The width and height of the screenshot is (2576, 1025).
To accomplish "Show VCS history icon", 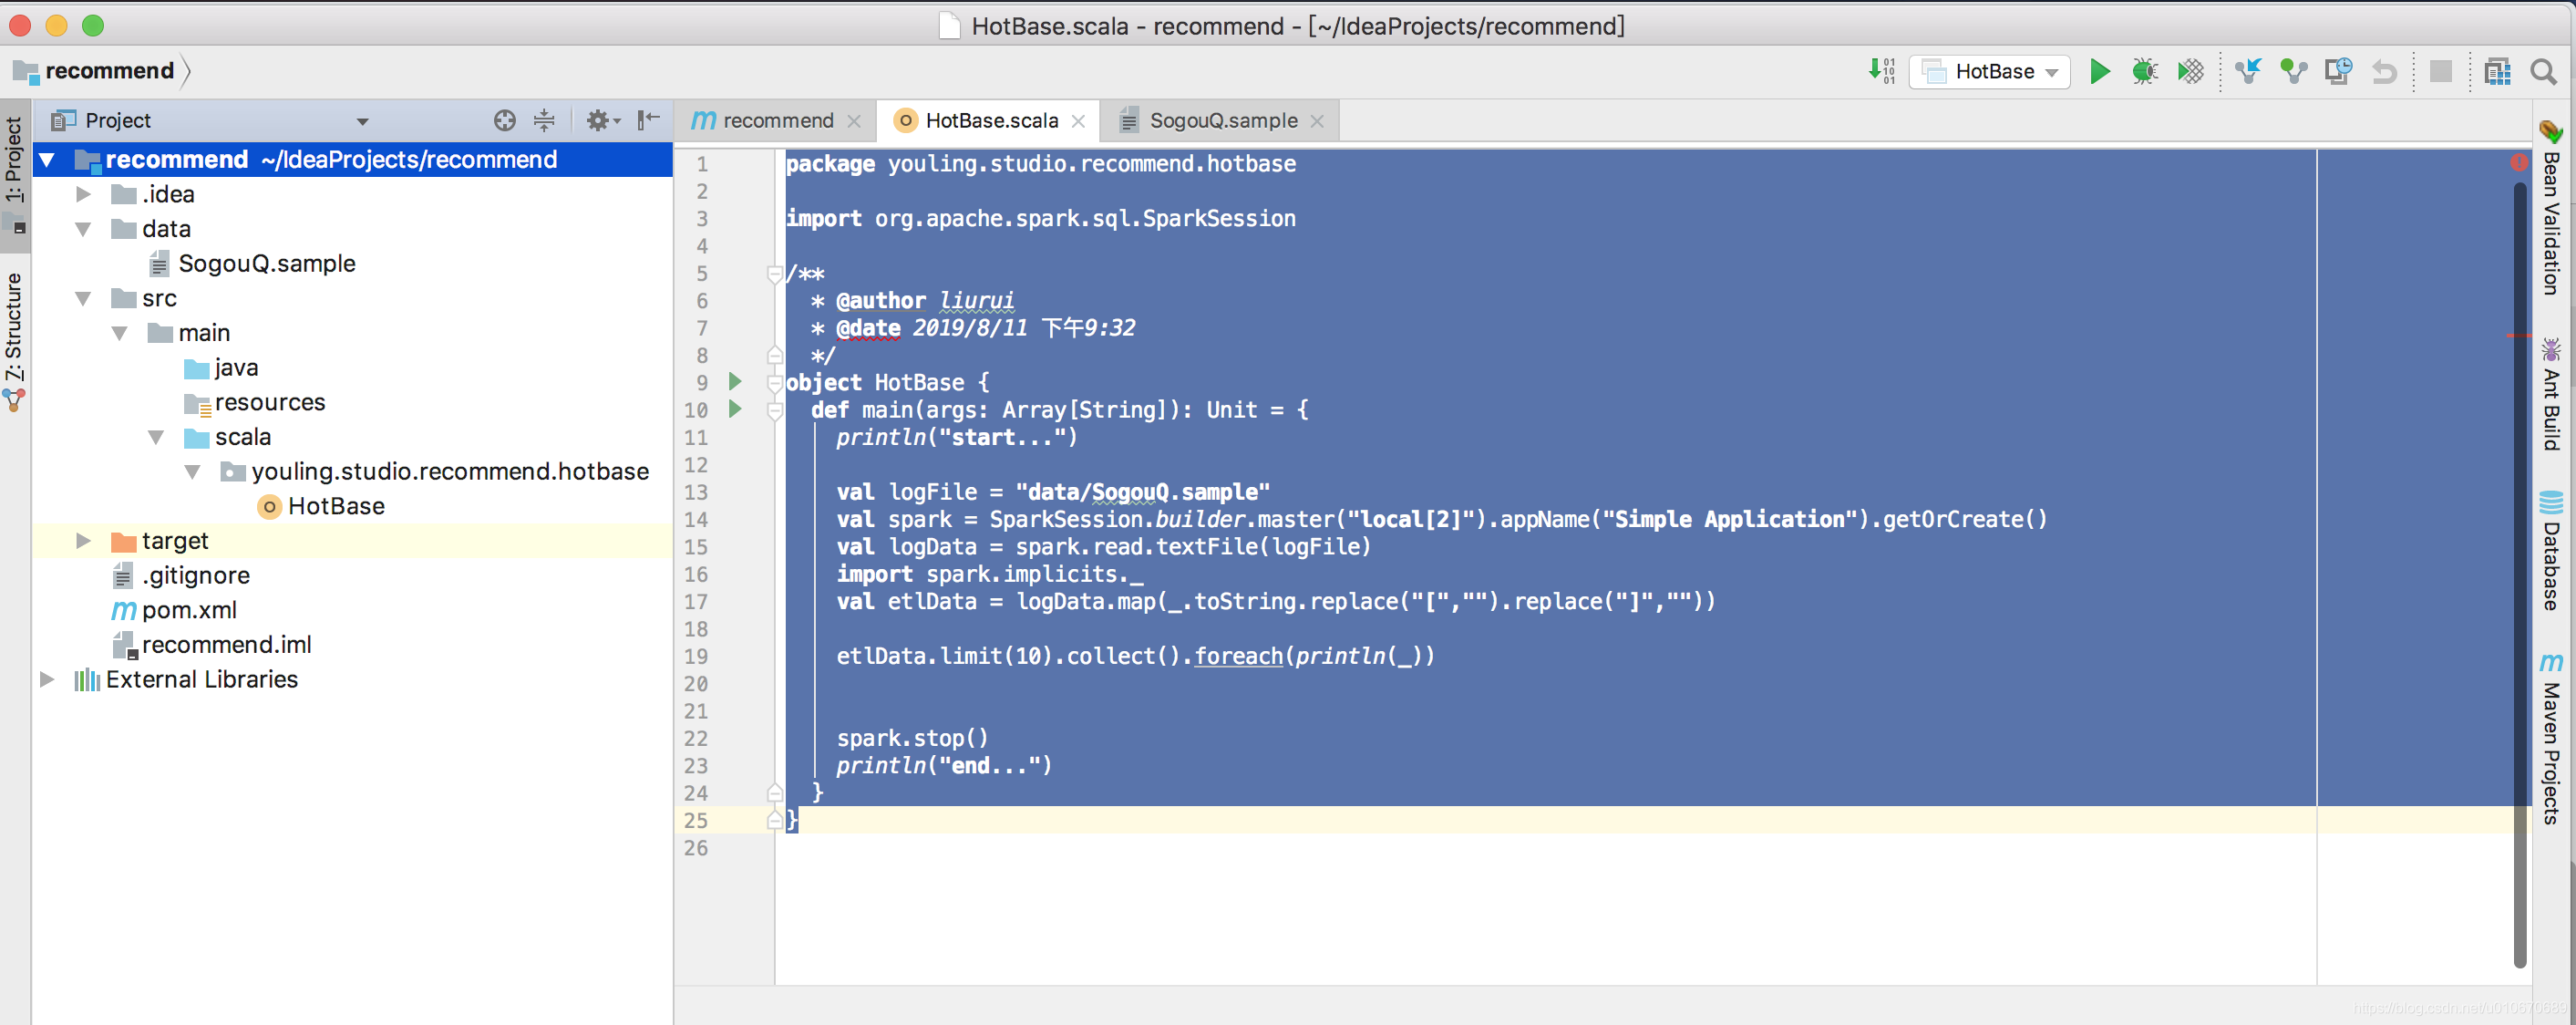I will 2338,71.
